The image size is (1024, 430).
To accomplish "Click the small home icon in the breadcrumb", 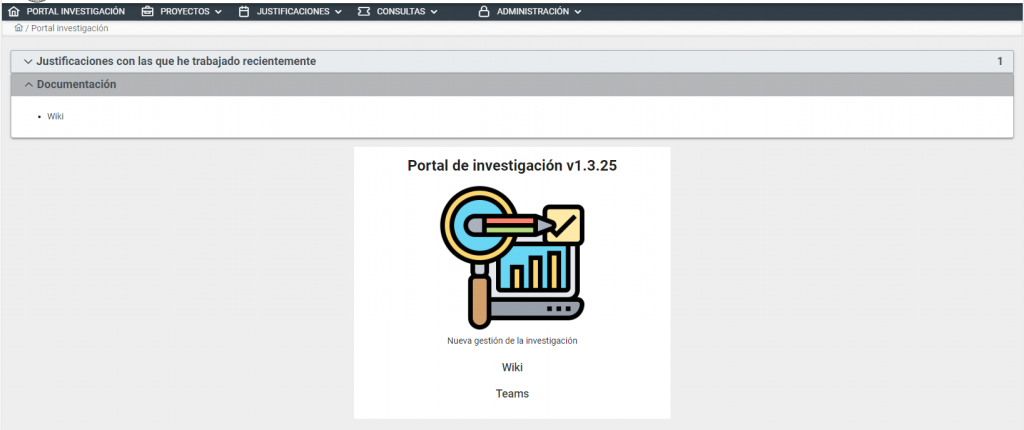I will click(19, 28).
